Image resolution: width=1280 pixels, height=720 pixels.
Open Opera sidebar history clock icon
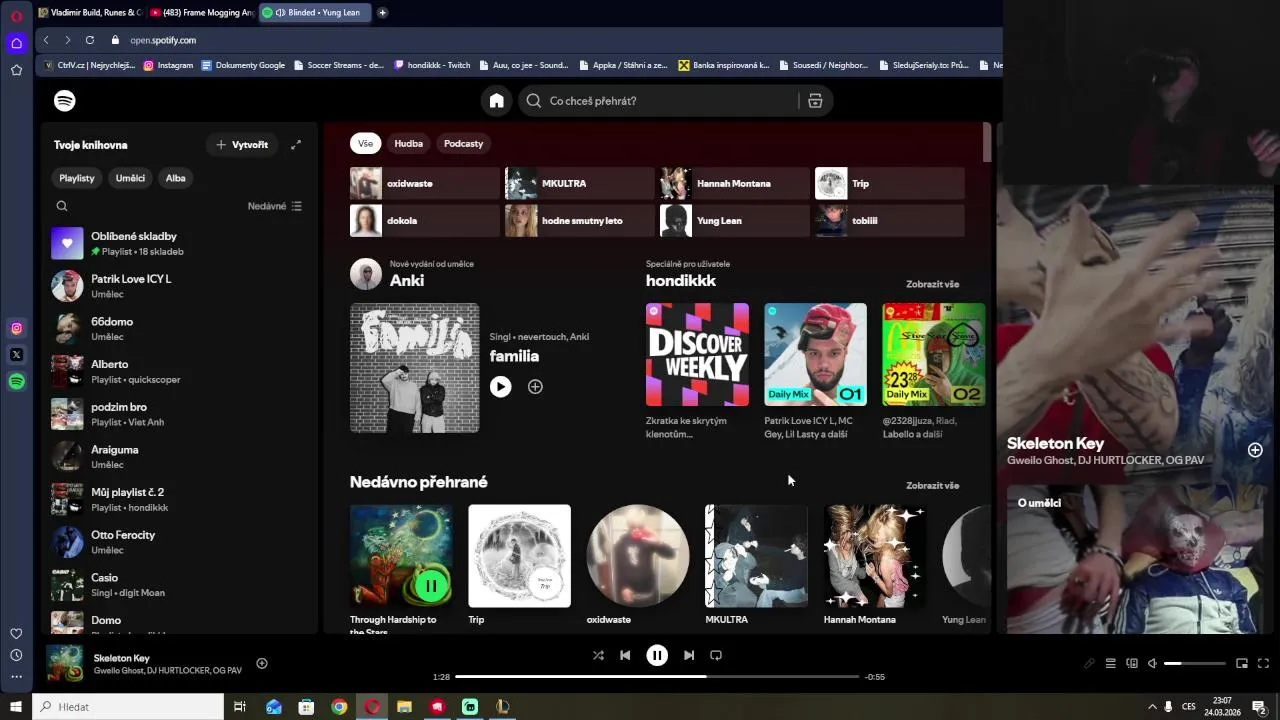coord(16,655)
